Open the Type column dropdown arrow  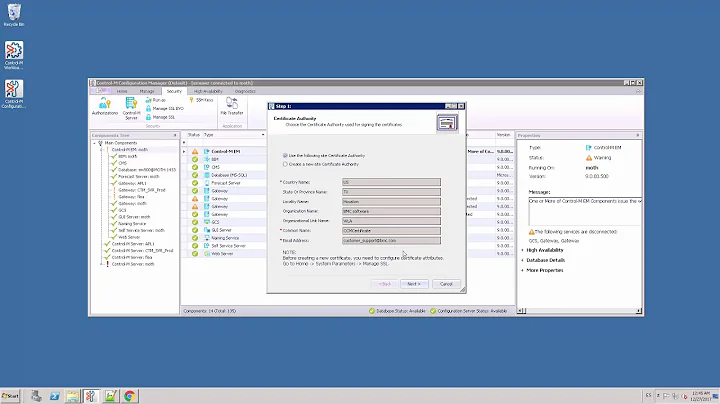point(263,135)
